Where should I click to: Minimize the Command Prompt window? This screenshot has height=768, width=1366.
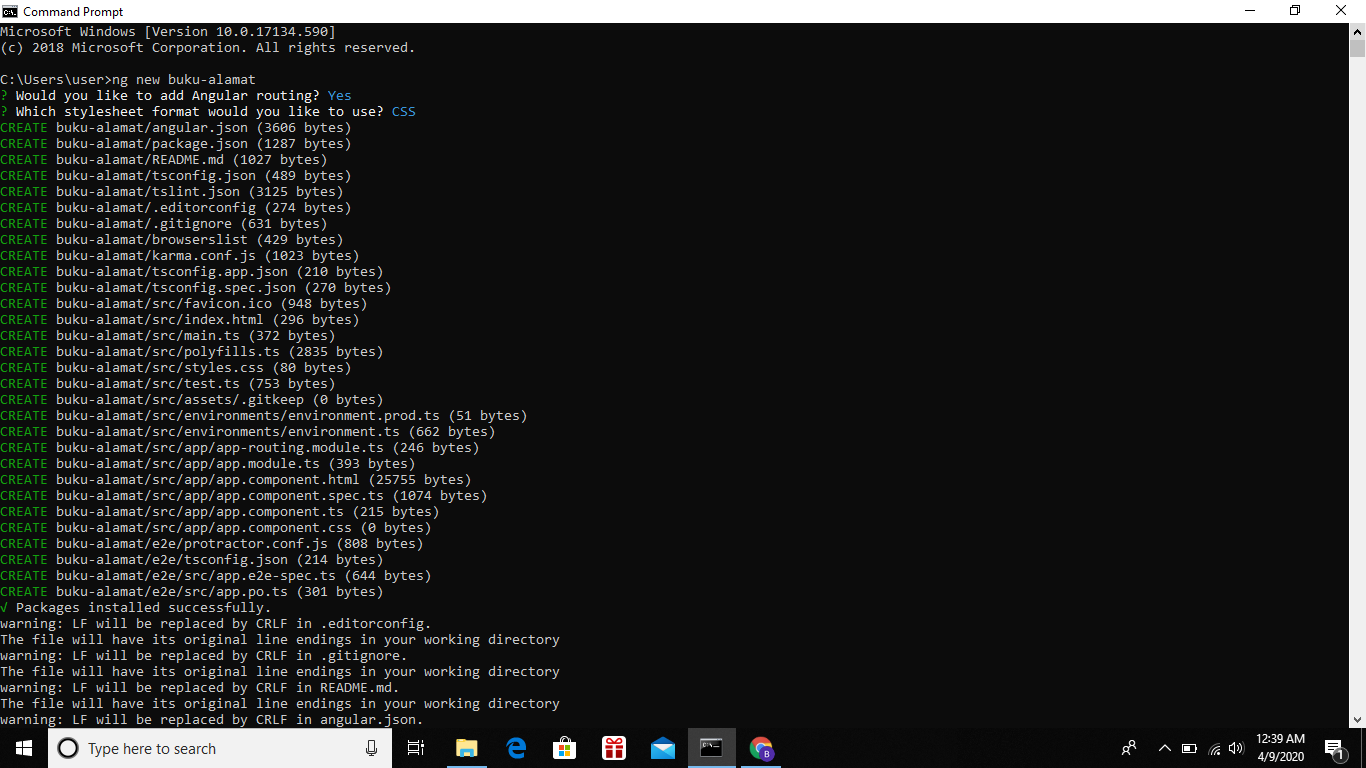pyautogui.click(x=1249, y=11)
